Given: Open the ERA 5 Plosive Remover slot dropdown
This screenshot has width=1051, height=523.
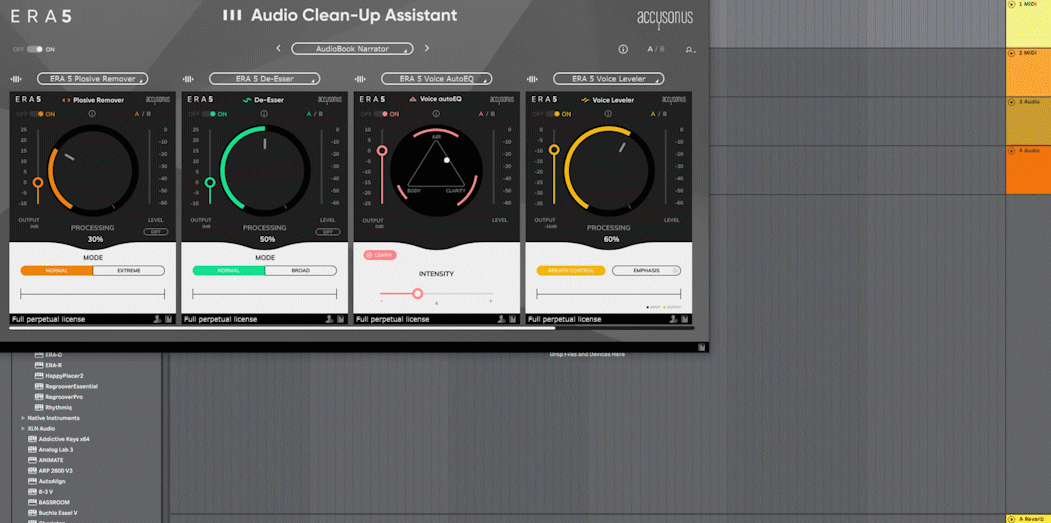Looking at the screenshot, I should 92,79.
